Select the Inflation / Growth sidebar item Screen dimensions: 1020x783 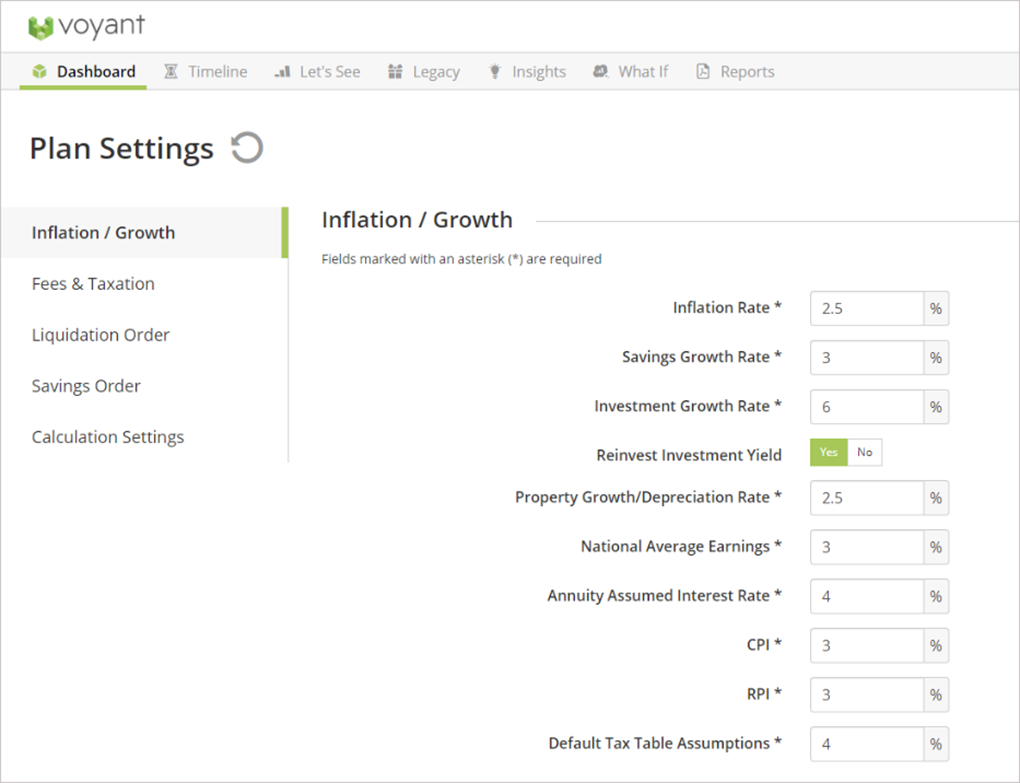pos(103,233)
